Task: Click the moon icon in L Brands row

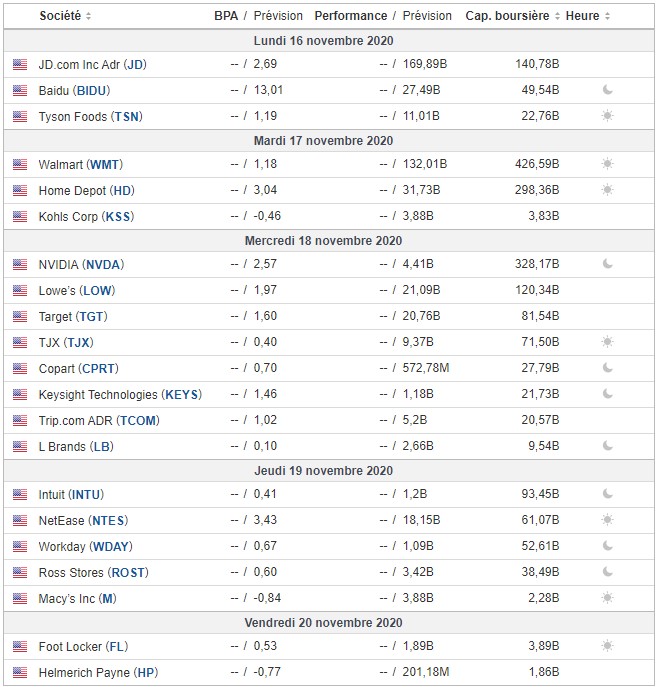Action: click(x=607, y=446)
